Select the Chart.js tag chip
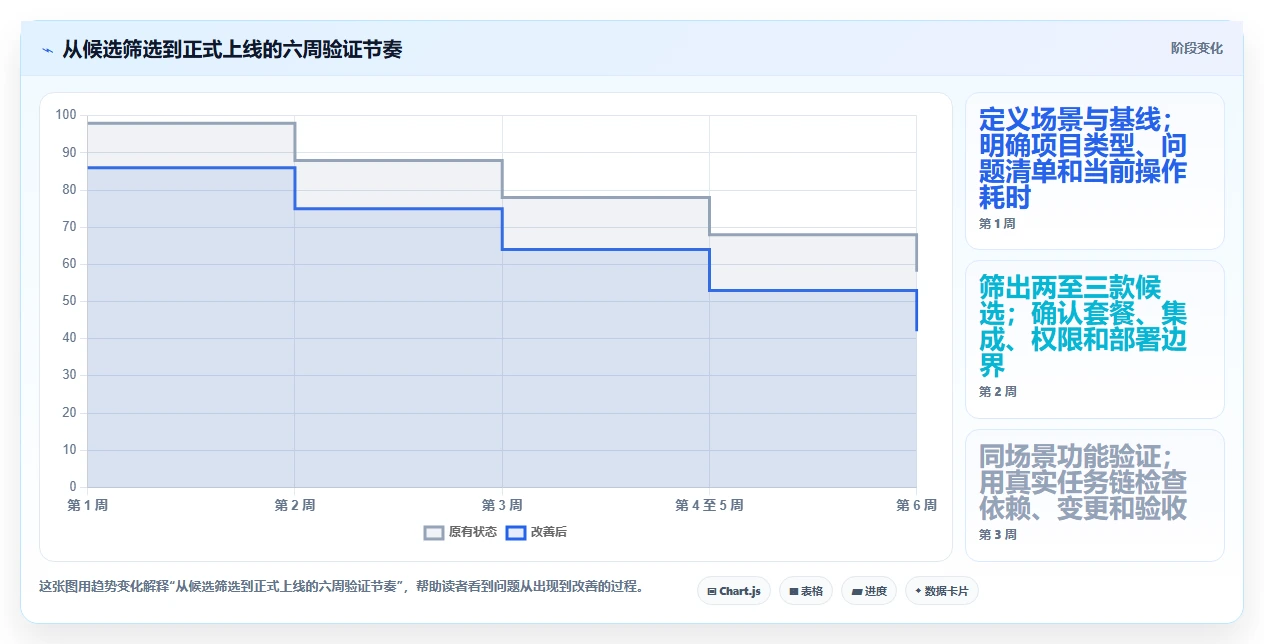Viewport: 1264px width, 644px height. 734,591
